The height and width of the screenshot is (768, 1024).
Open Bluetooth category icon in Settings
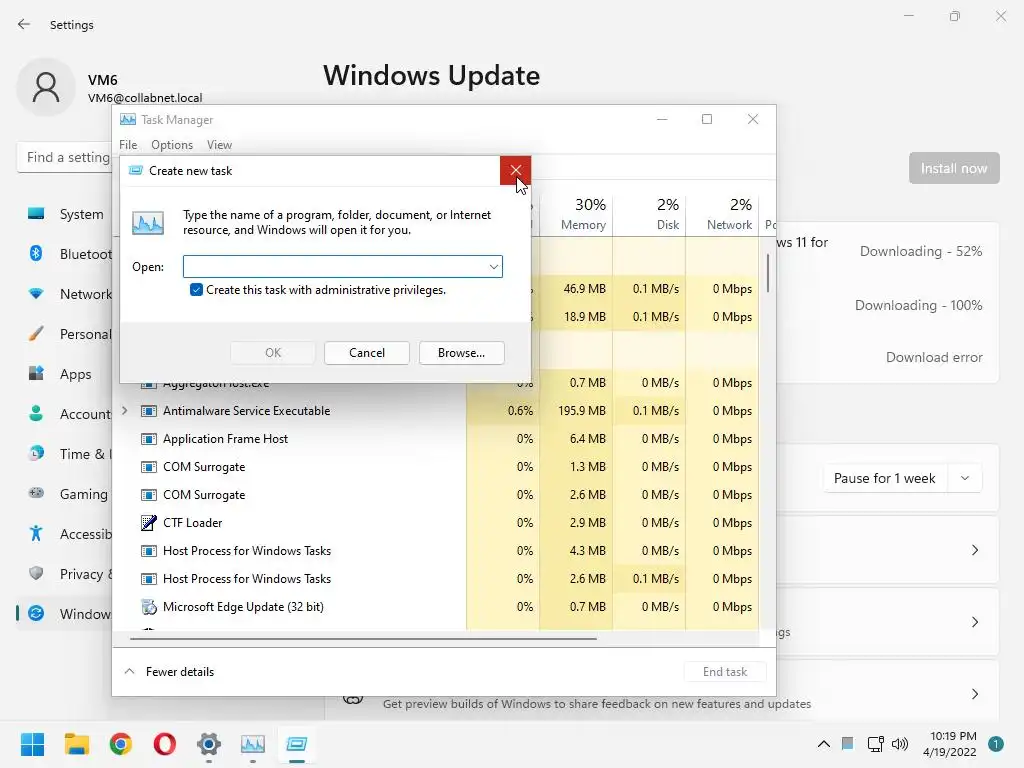36,253
